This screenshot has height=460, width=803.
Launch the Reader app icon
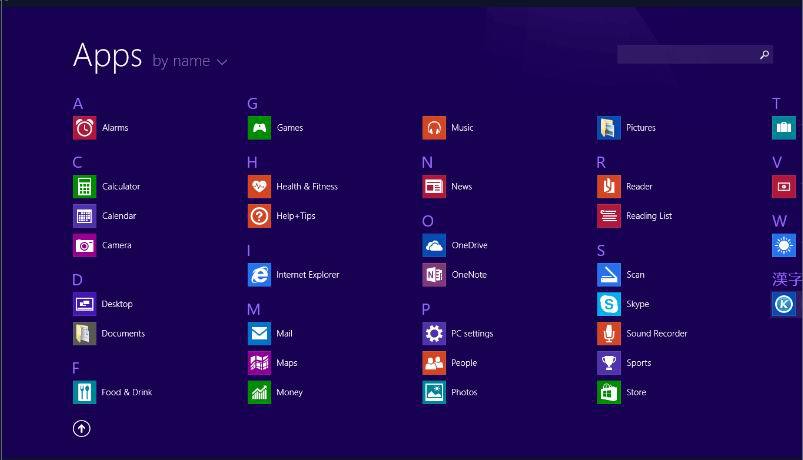pos(608,187)
